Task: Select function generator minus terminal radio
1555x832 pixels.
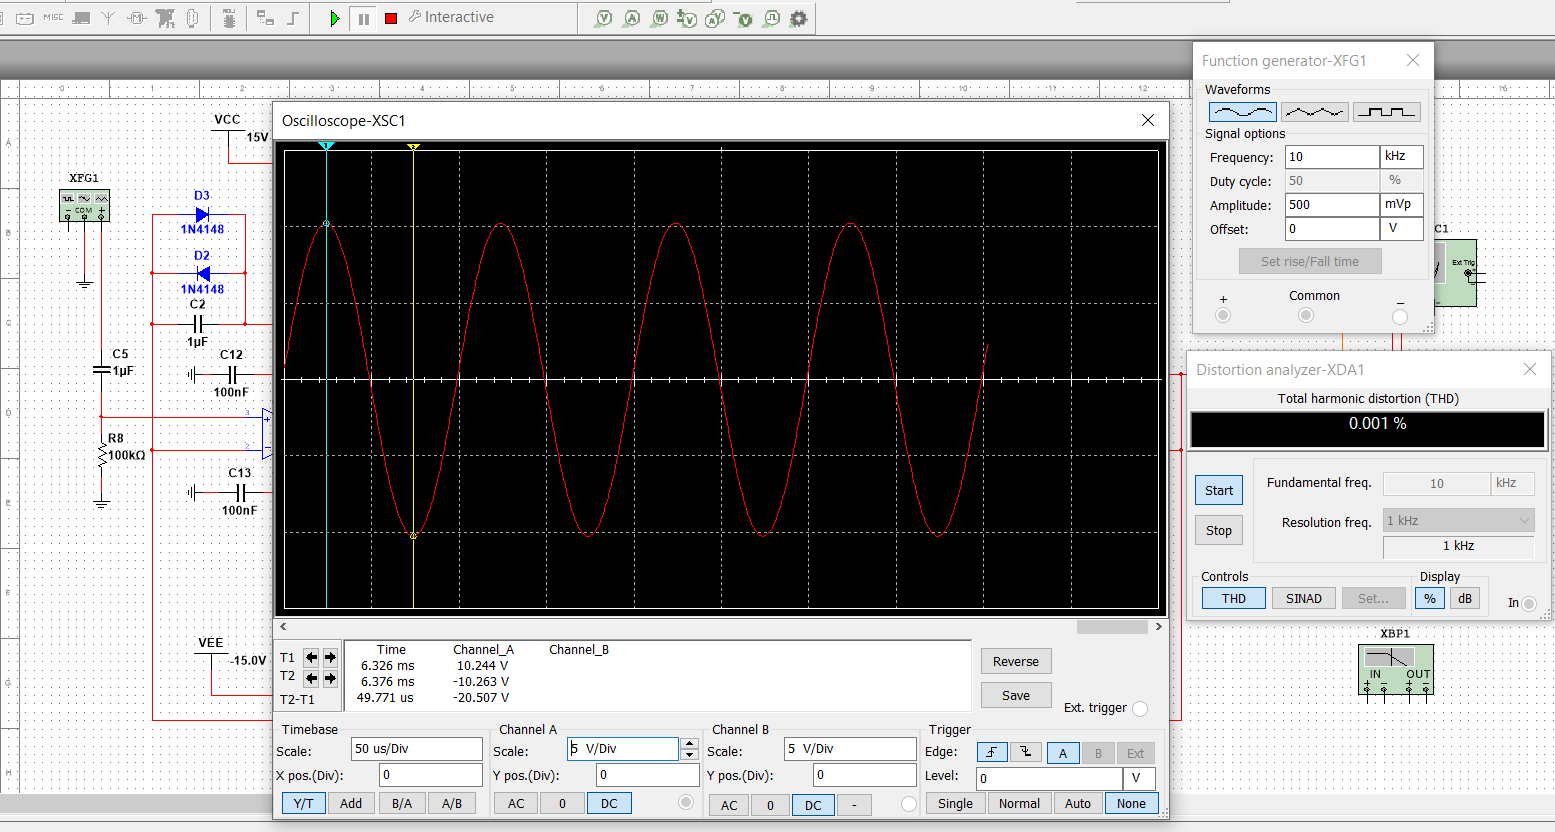Action: click(x=1400, y=316)
